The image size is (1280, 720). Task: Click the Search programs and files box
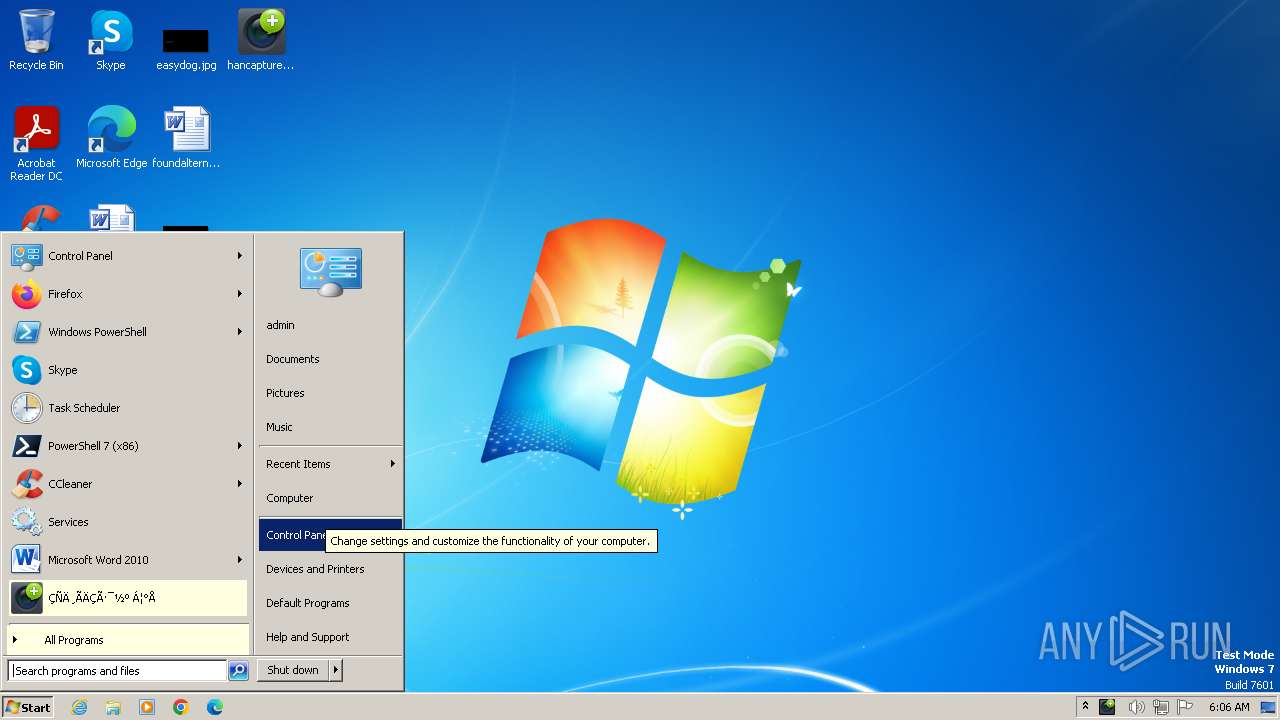117,671
